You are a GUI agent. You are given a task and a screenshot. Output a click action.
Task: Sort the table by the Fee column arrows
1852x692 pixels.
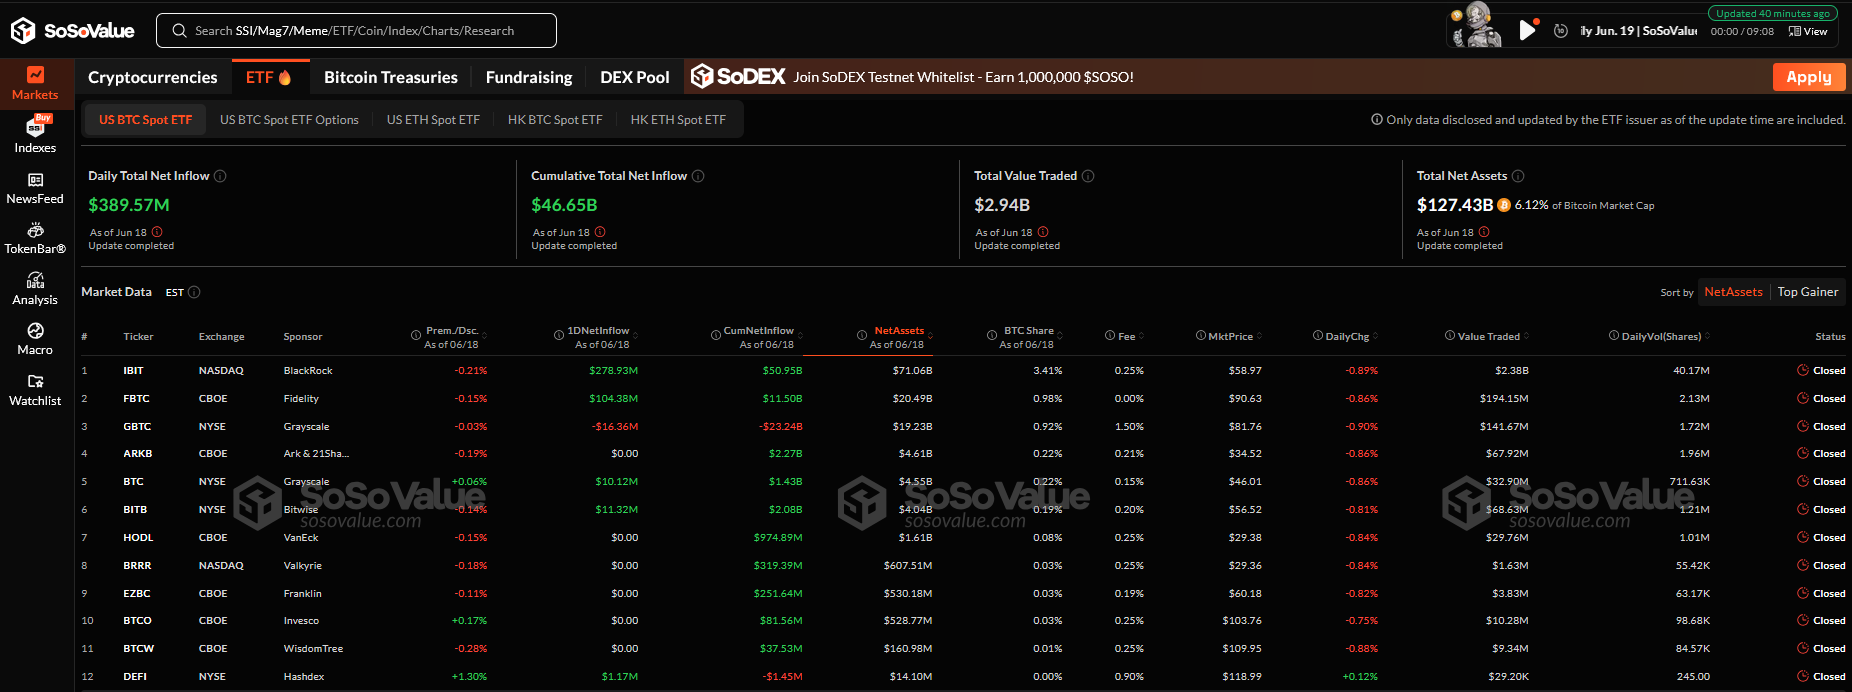(1141, 336)
